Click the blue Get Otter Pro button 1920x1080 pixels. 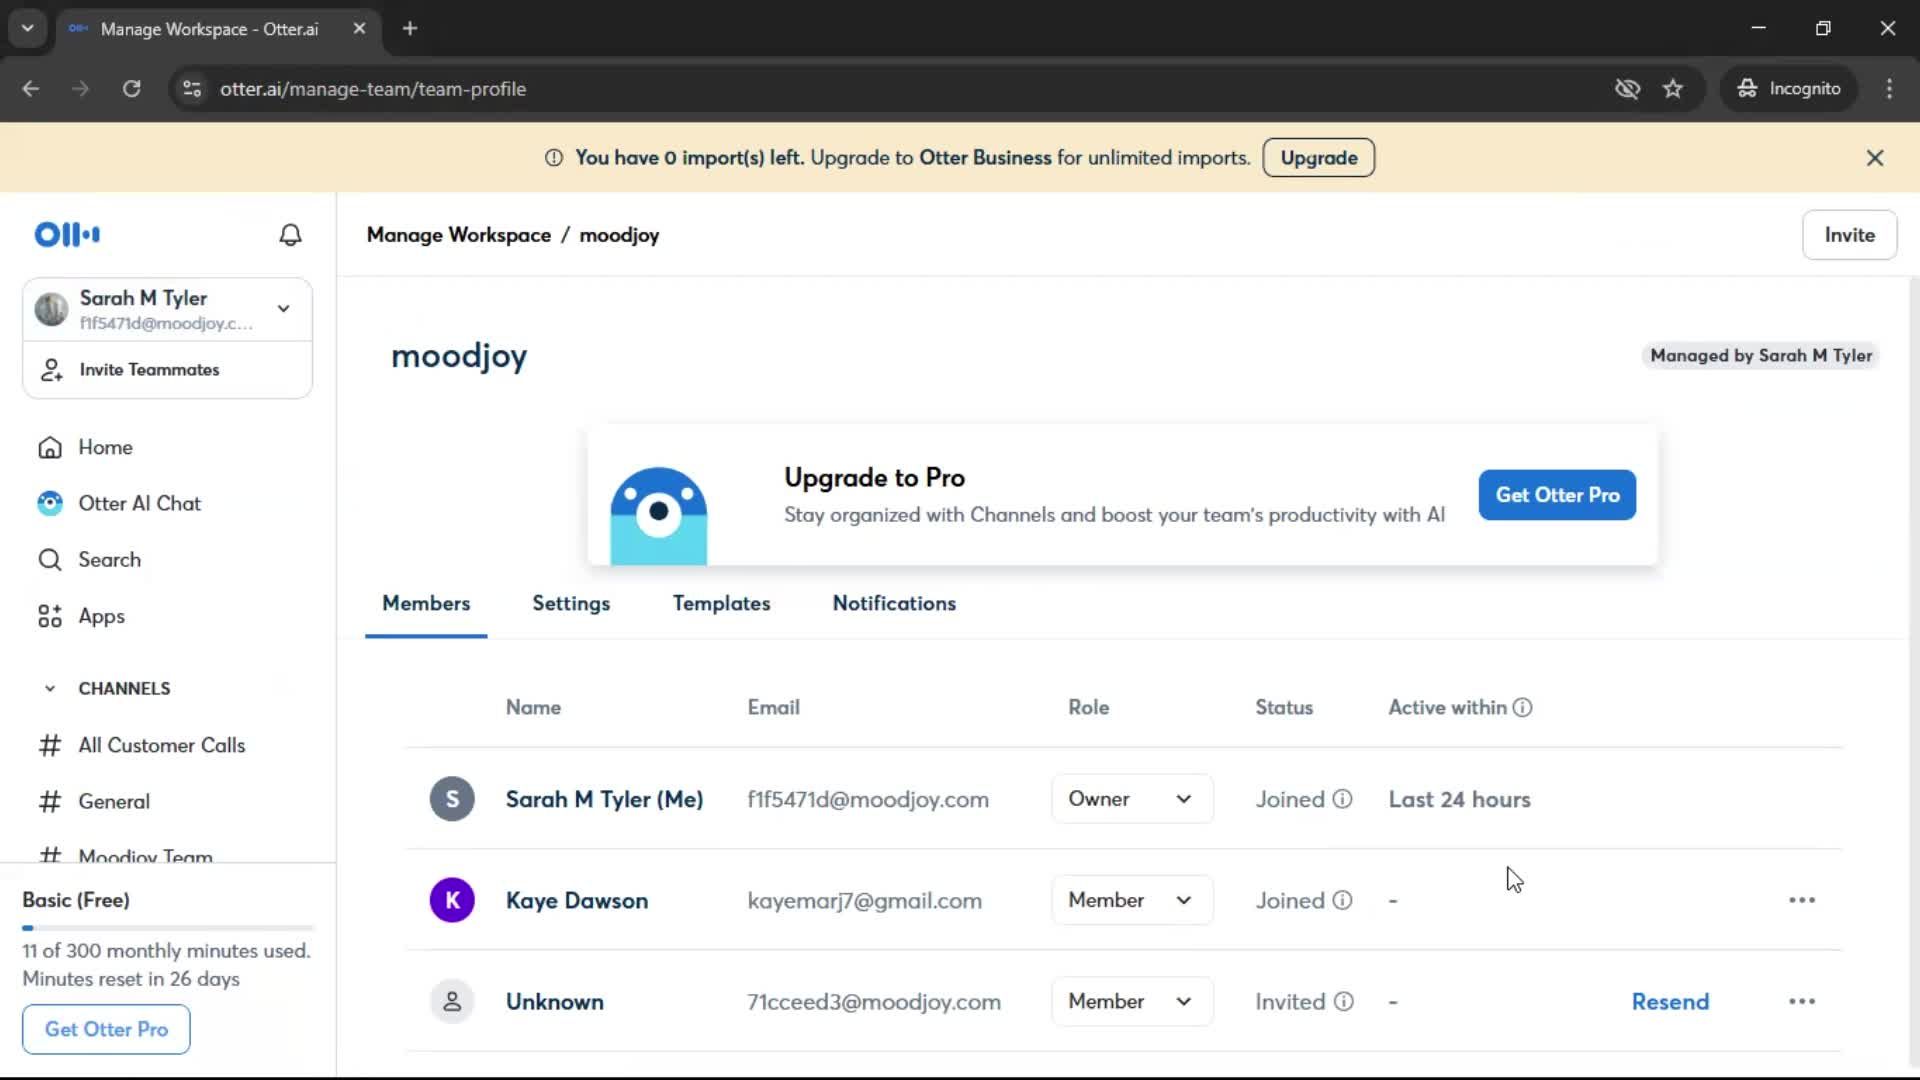[x=1557, y=495]
